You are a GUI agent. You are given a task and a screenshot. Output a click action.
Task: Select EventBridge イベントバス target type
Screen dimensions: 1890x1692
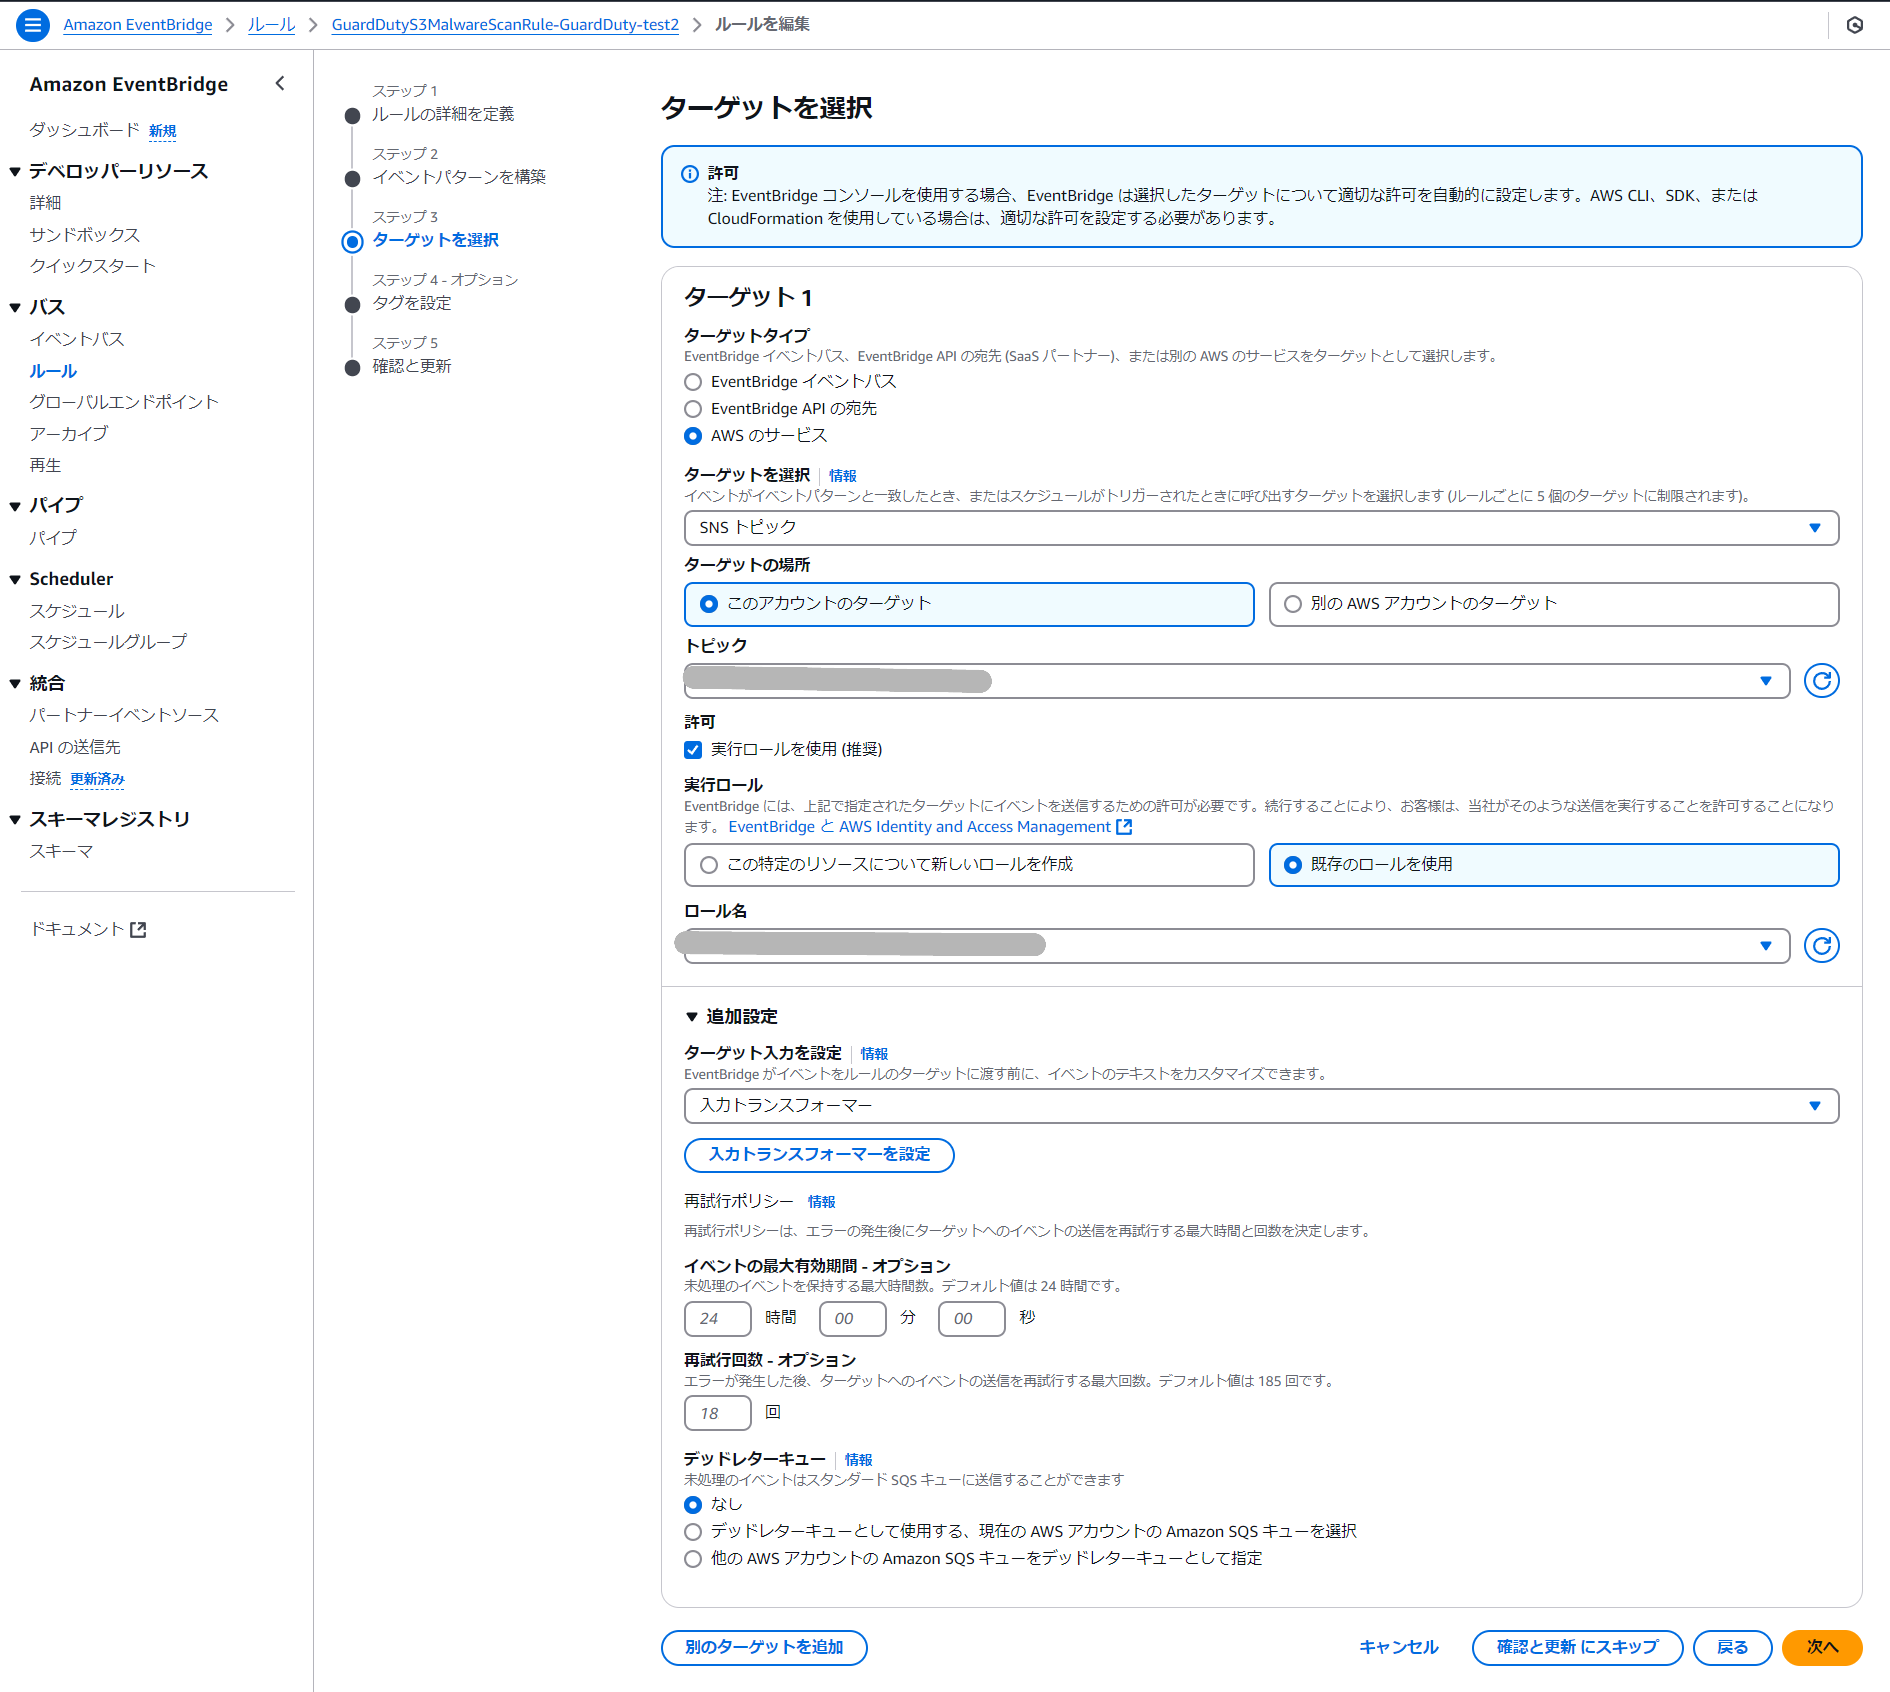tap(693, 382)
